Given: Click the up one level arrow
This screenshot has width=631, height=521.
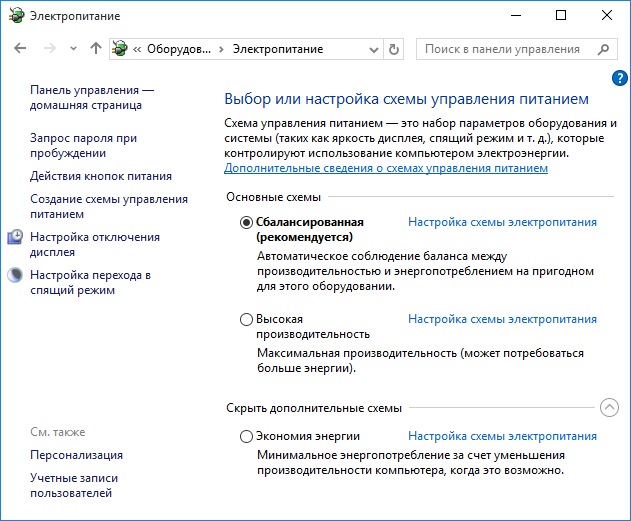Looking at the screenshot, I should pos(96,49).
